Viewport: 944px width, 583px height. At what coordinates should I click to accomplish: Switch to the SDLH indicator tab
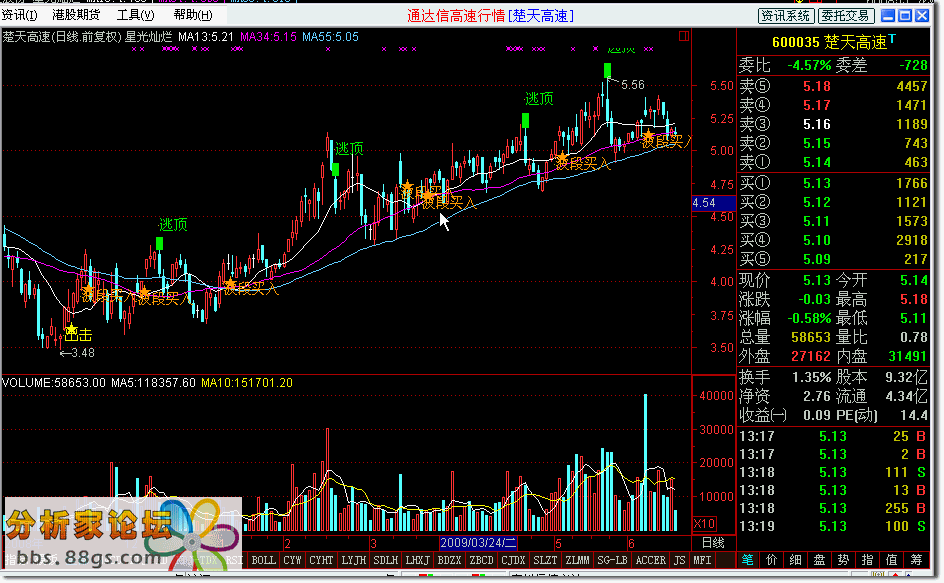pos(385,560)
